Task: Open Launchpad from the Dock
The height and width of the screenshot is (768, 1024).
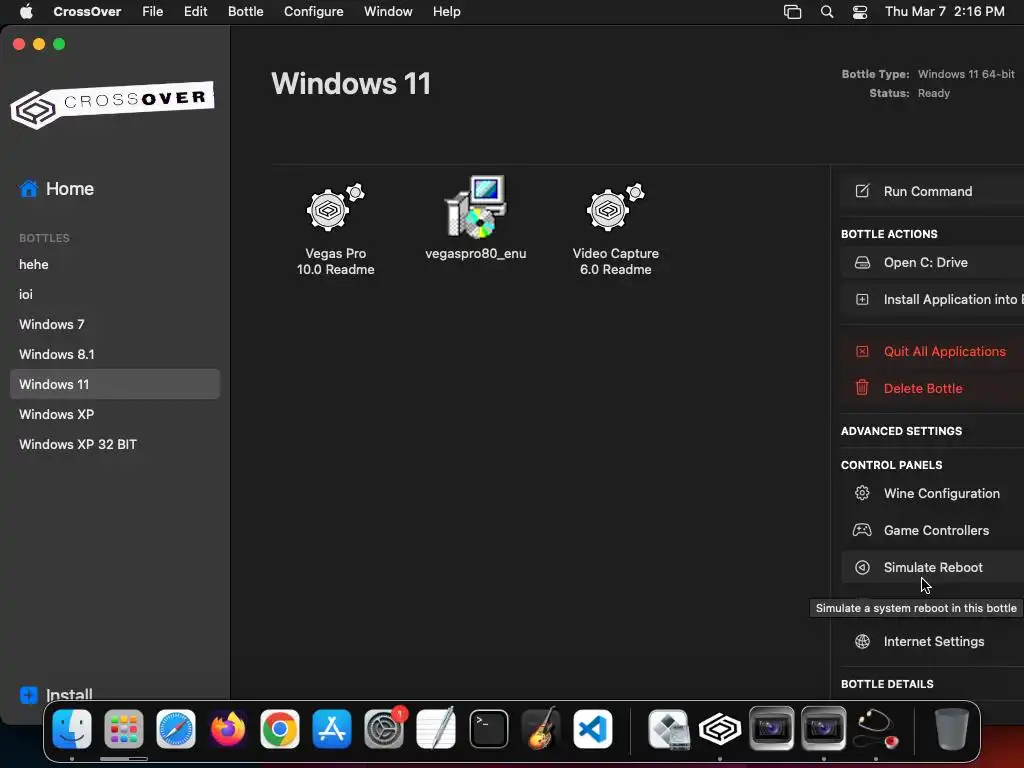Action: 123,728
